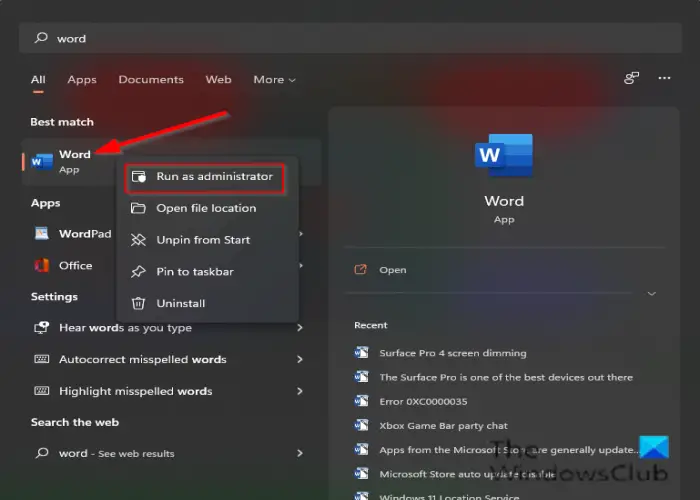Expand chevron for Hear words as you type
Screen dimensions: 700x500
[300, 328]
